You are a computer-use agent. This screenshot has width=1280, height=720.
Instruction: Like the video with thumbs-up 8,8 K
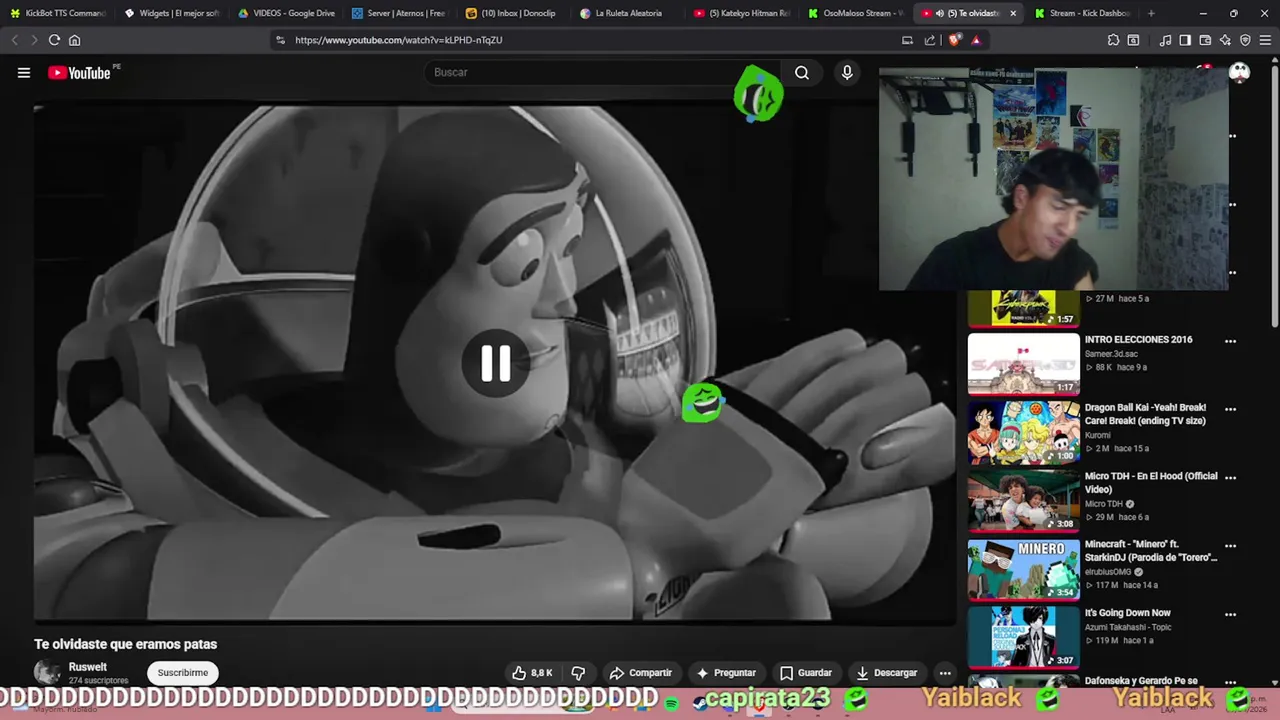coord(532,673)
